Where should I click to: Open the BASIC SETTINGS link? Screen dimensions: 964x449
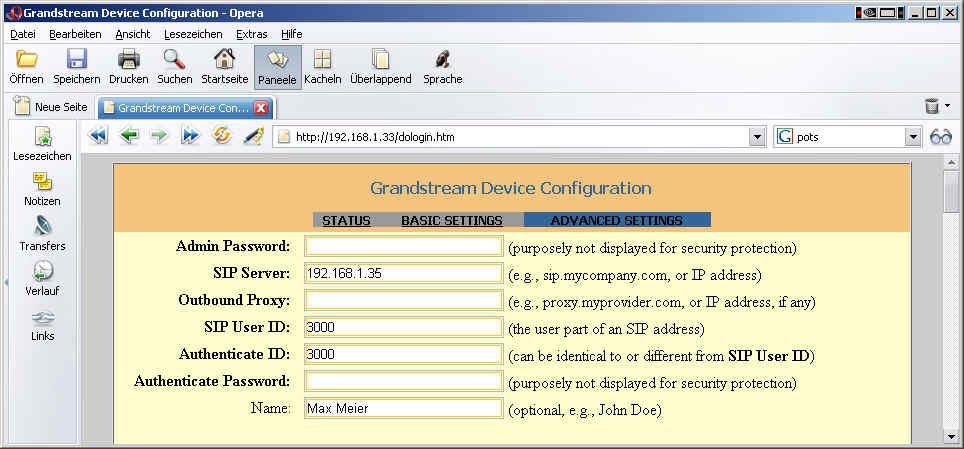point(452,220)
